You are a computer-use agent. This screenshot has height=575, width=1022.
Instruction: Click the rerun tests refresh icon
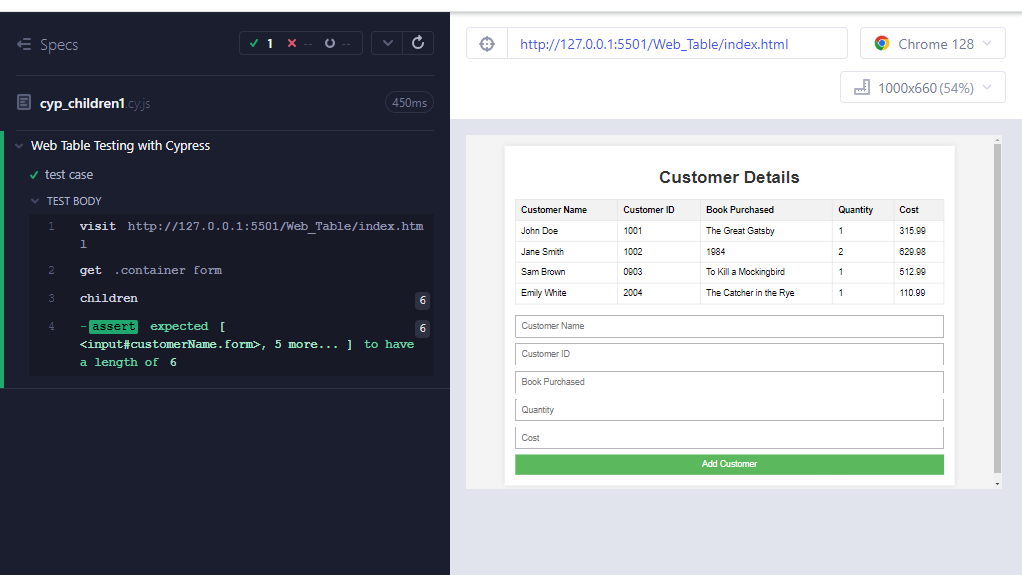coord(418,43)
